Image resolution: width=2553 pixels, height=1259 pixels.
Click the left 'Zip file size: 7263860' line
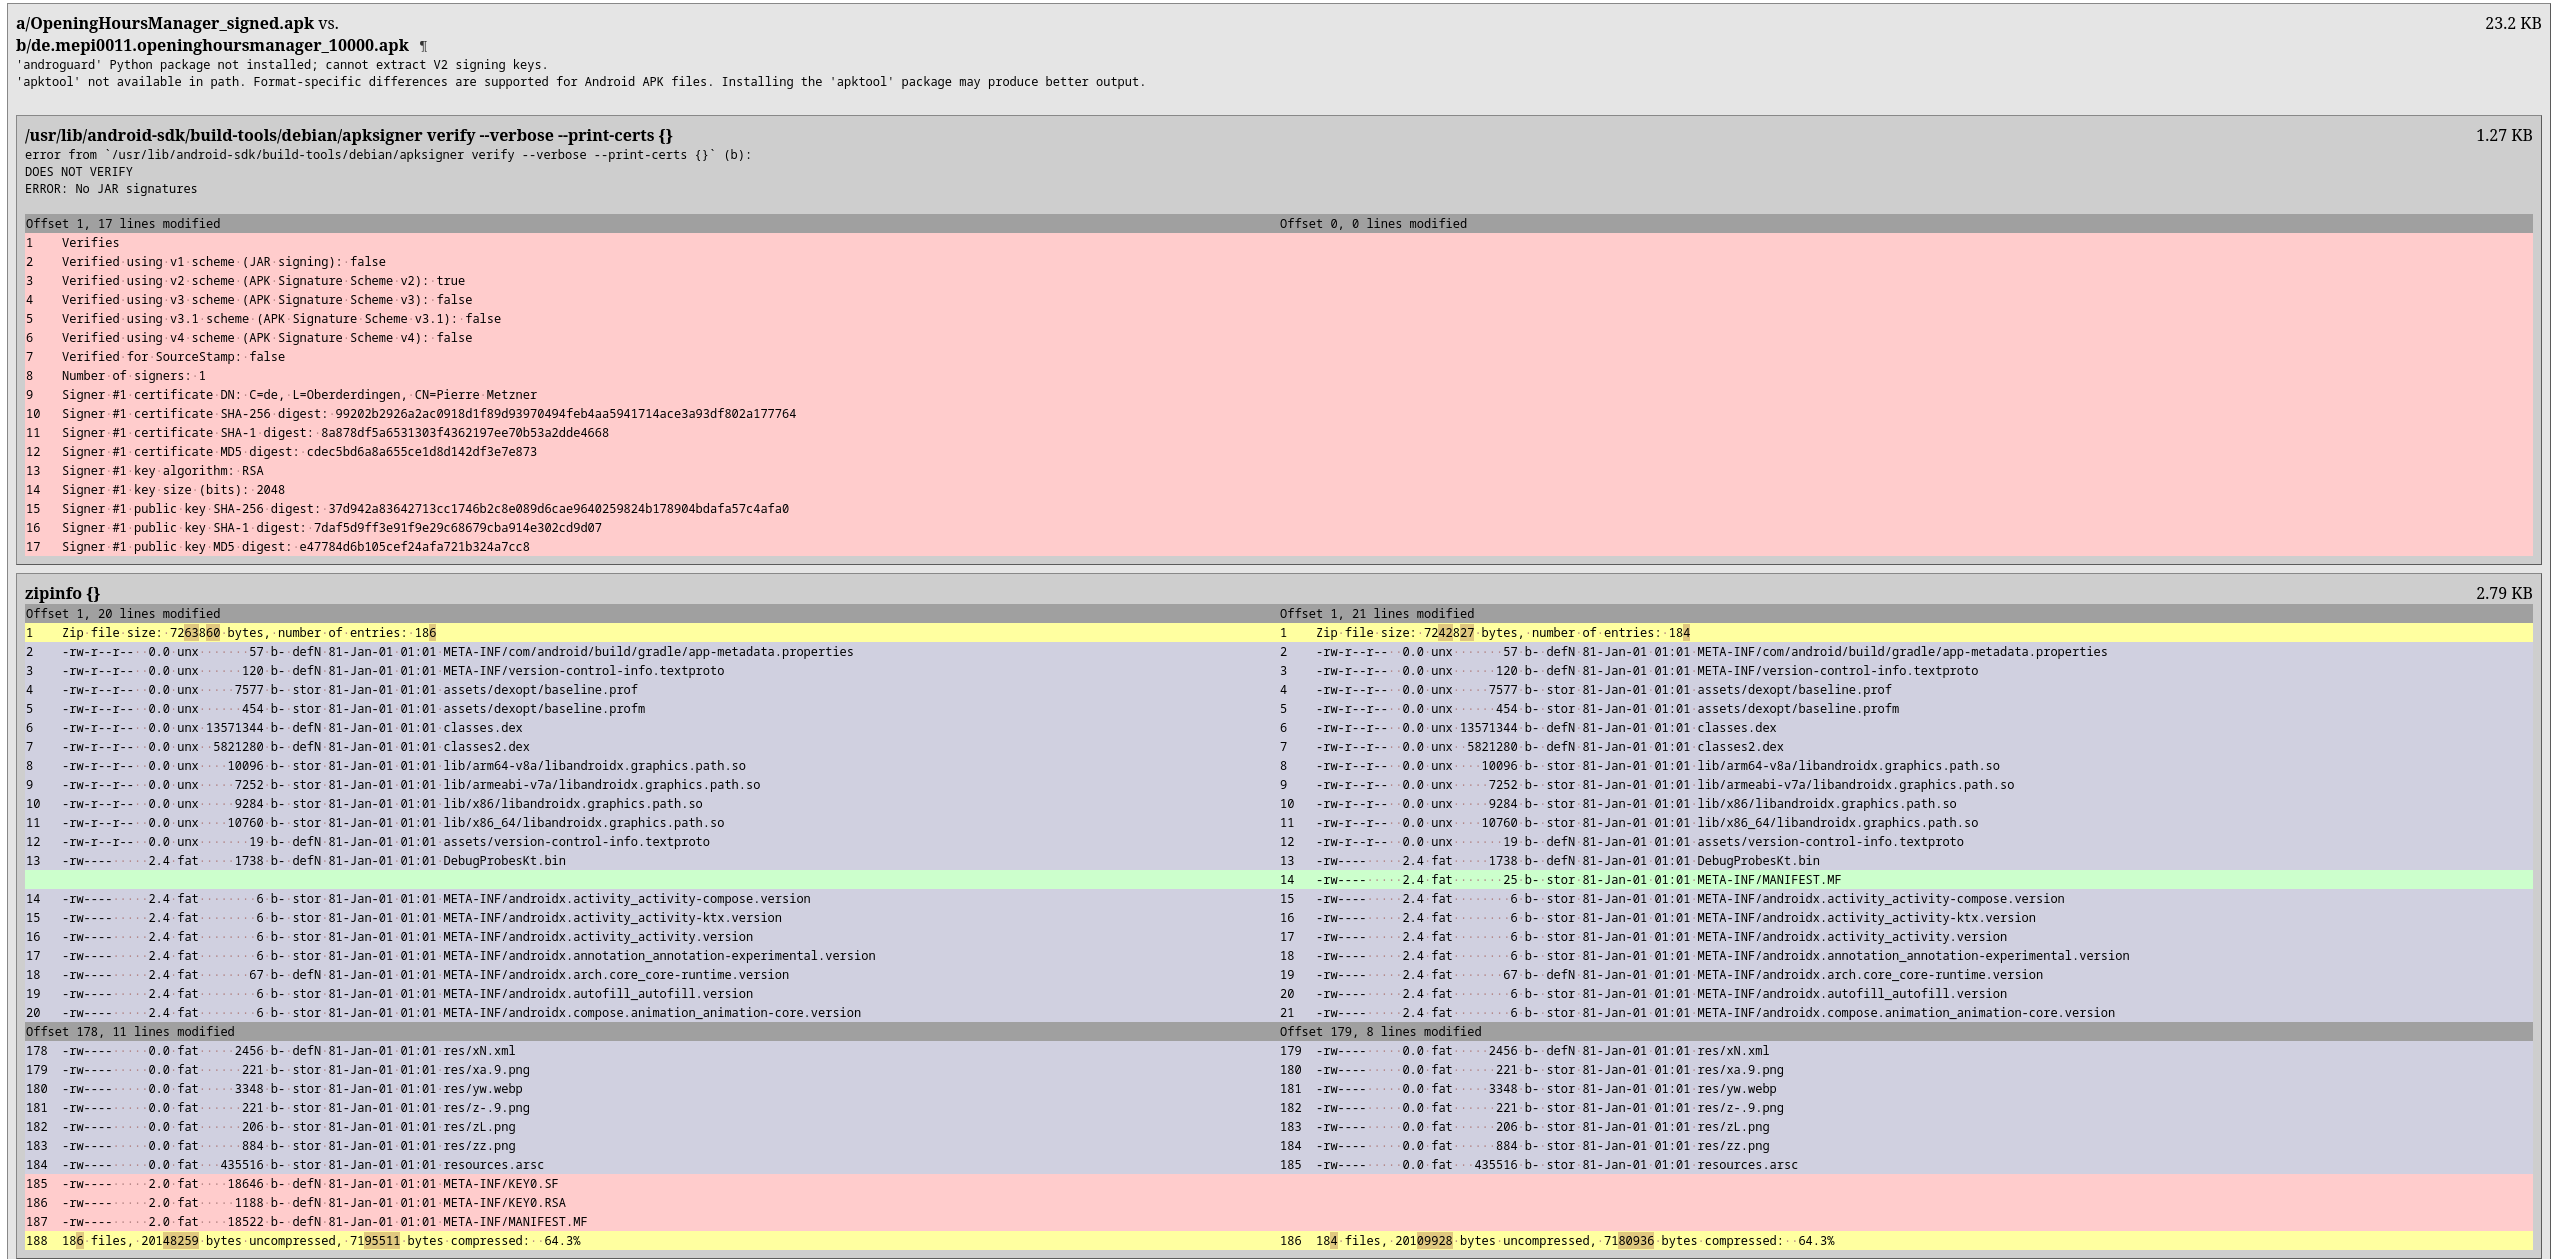248,633
